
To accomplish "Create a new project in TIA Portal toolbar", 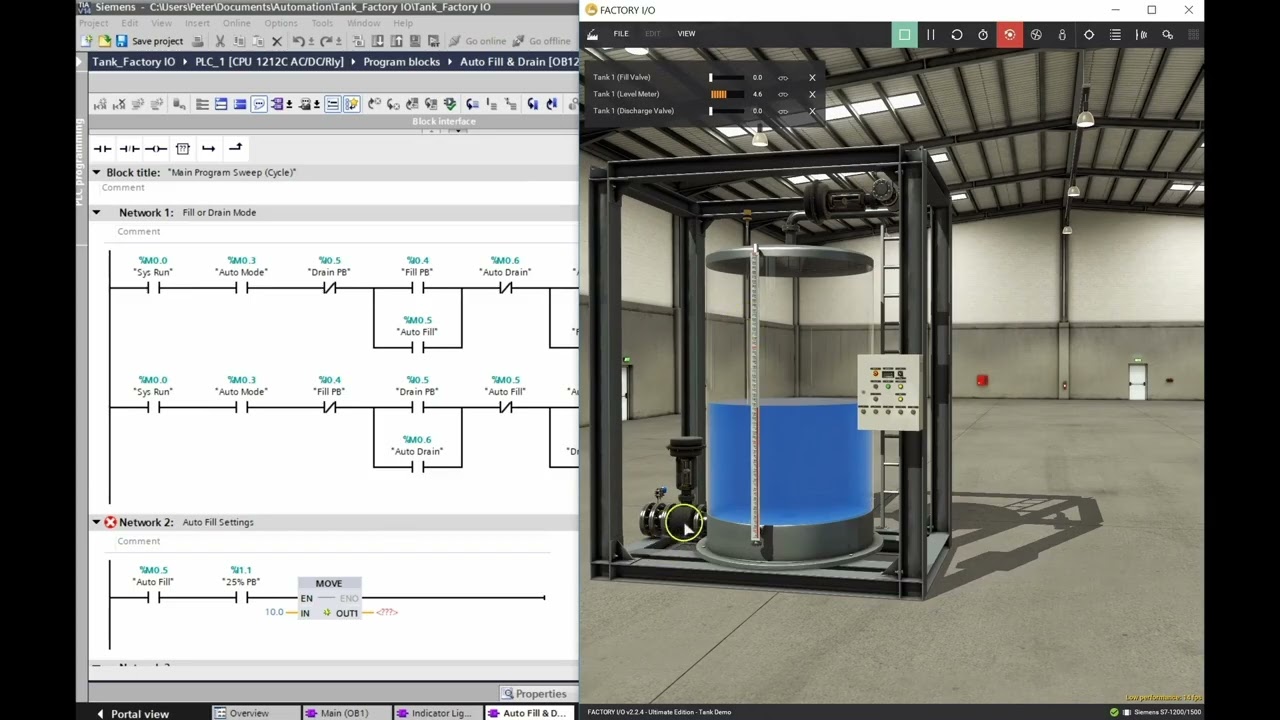I will pos(87,41).
